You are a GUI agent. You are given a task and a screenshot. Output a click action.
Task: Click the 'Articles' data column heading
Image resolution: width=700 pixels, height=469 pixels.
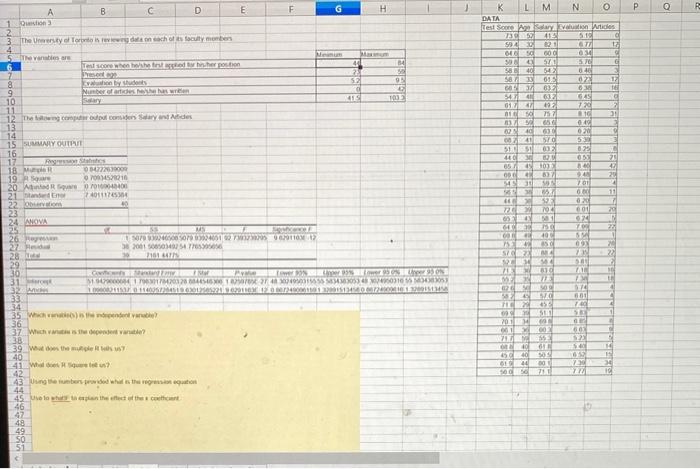[604, 27]
